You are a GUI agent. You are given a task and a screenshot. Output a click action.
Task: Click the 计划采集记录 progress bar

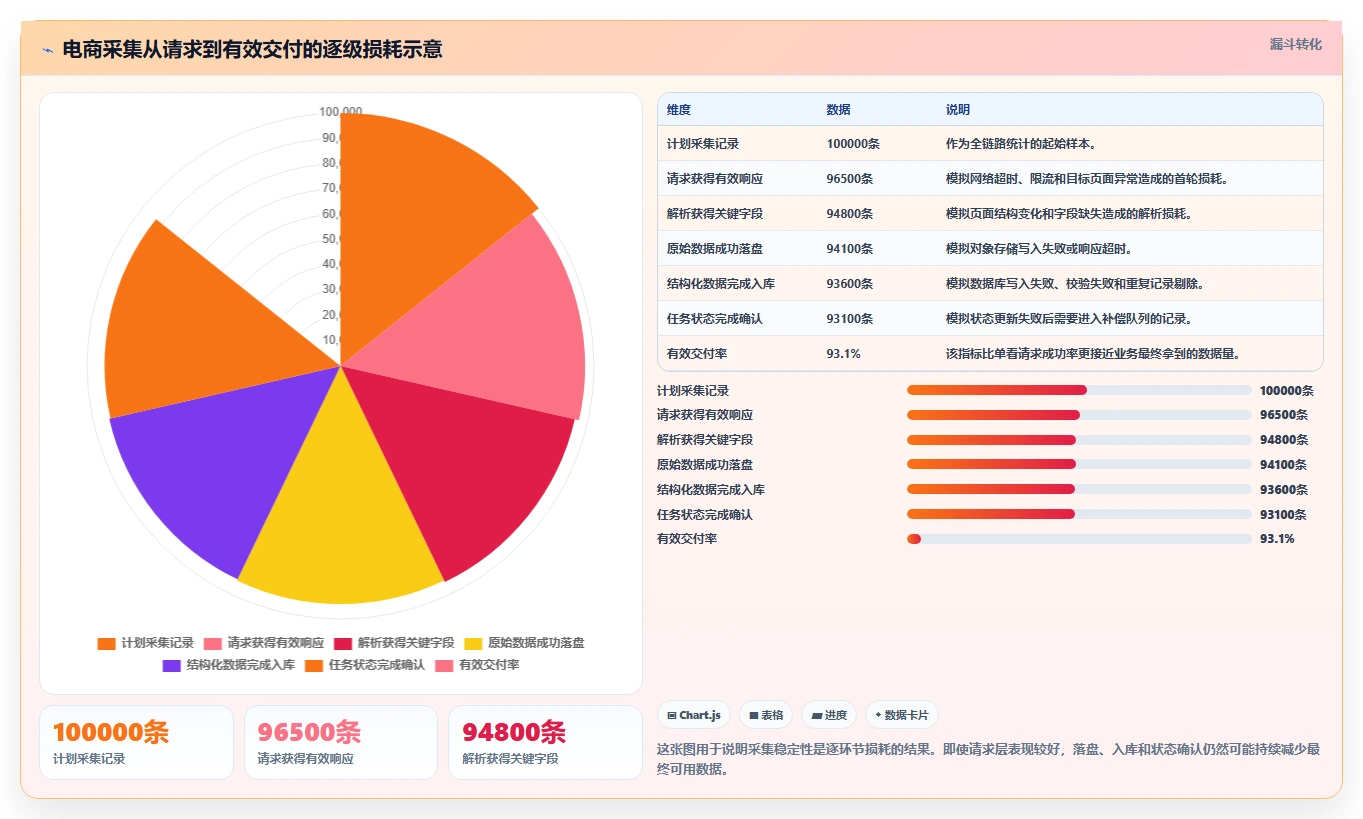pos(1079,390)
